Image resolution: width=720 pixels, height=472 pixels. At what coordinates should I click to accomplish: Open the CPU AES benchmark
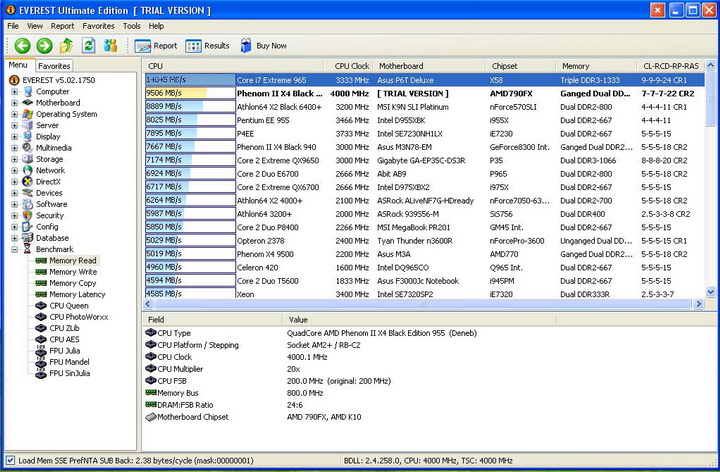(x=64, y=339)
